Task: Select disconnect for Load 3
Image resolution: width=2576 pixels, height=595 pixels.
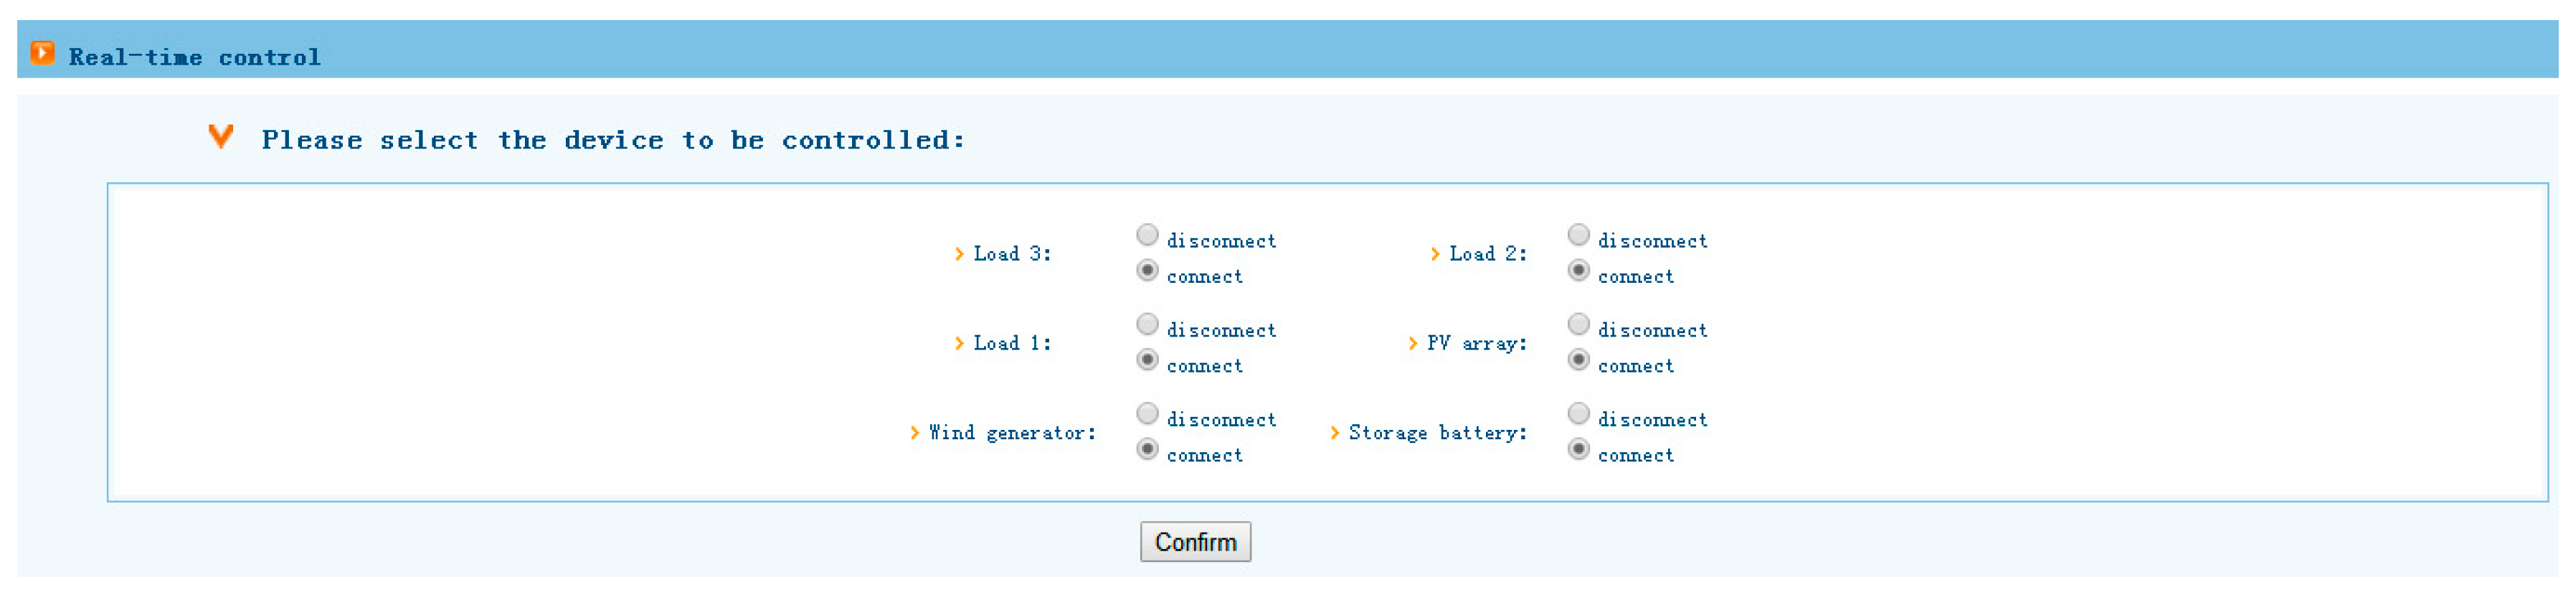Action: pyautogui.click(x=1147, y=235)
